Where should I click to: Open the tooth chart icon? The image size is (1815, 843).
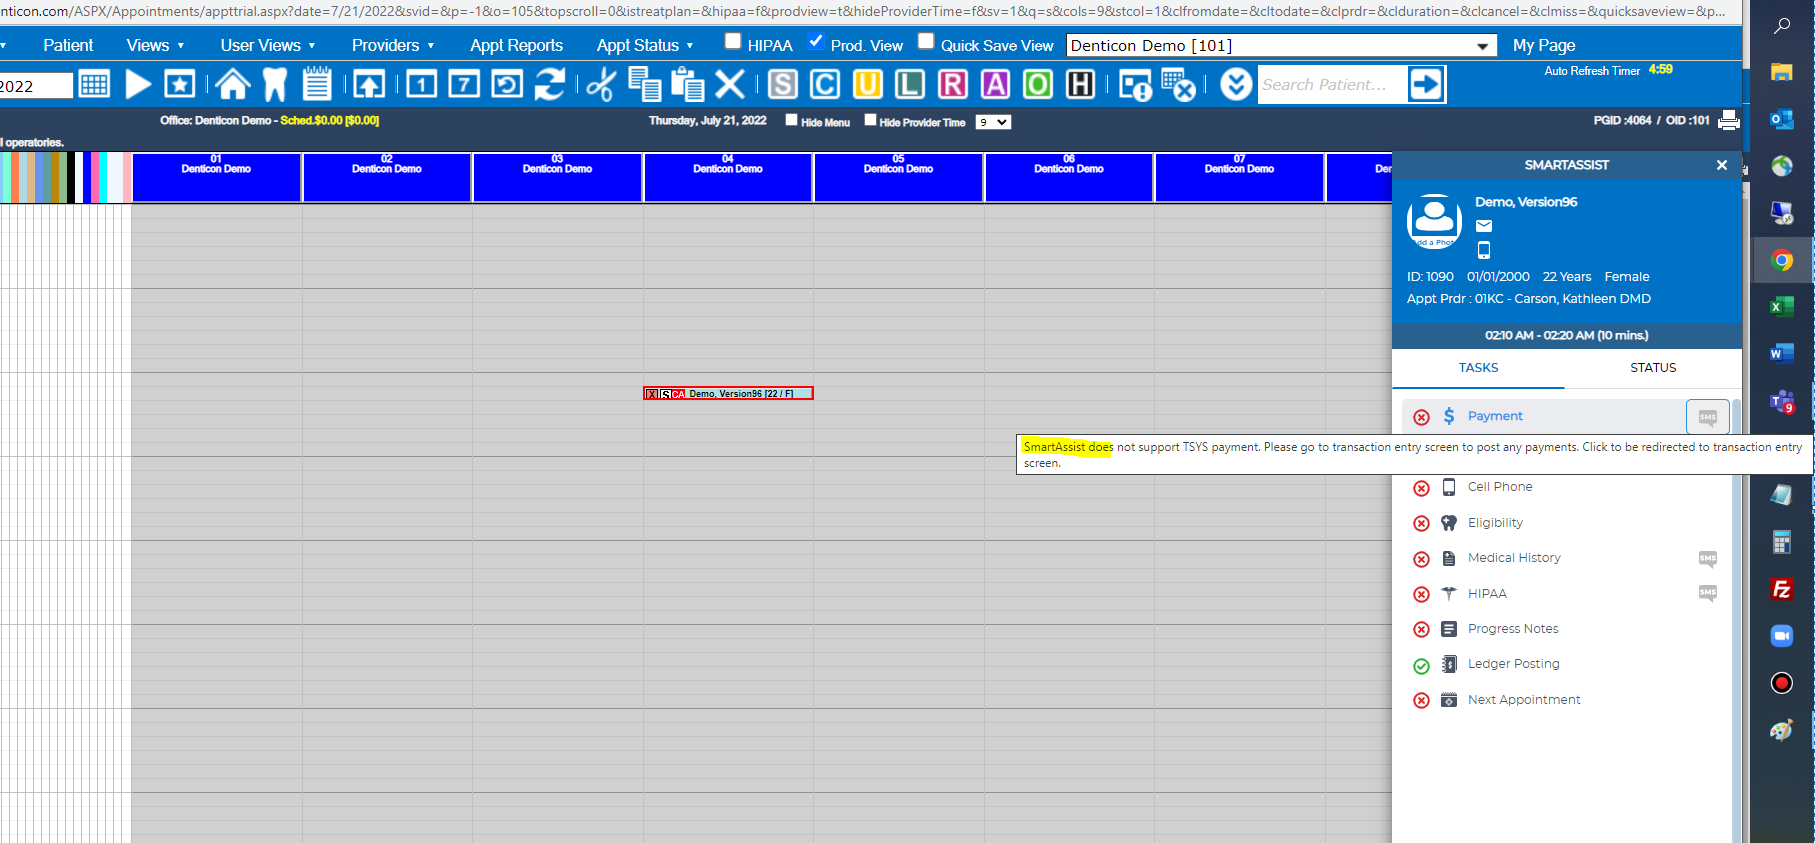tap(275, 85)
